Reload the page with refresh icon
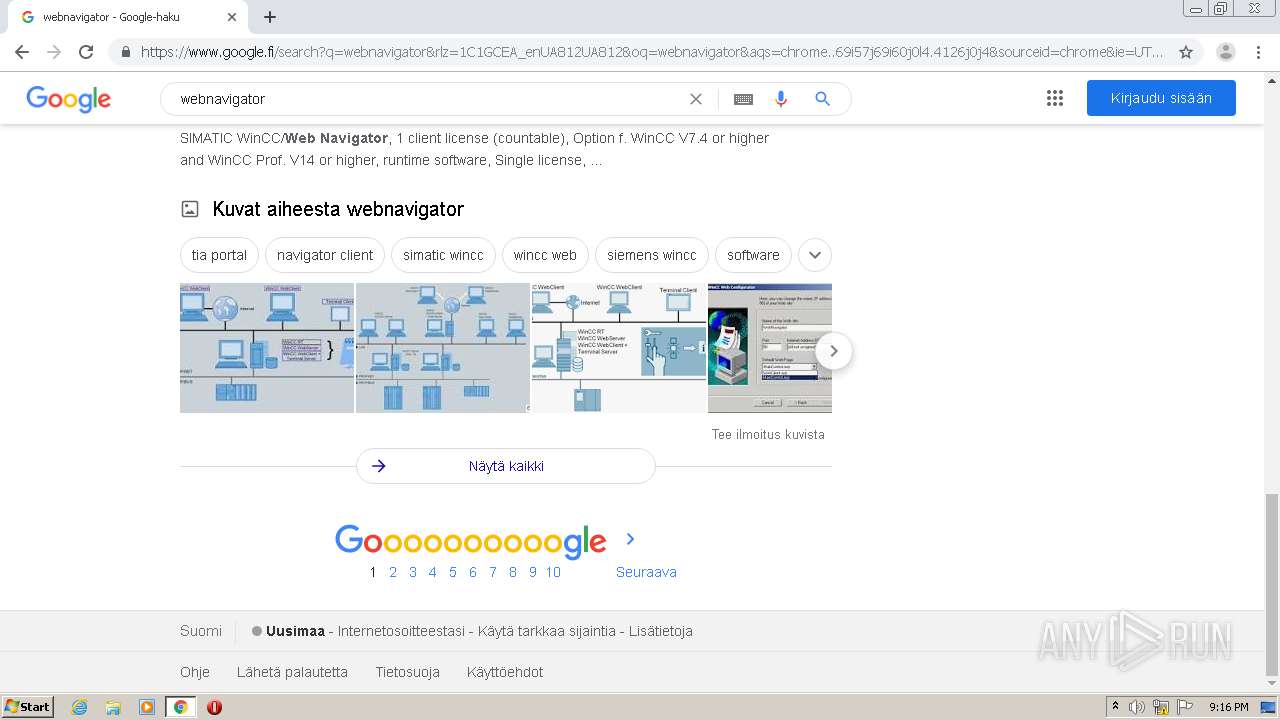 pos(86,52)
